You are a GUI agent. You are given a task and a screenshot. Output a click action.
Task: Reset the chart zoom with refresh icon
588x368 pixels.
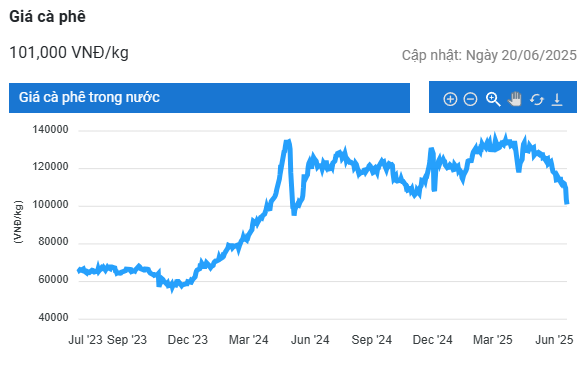tap(537, 100)
